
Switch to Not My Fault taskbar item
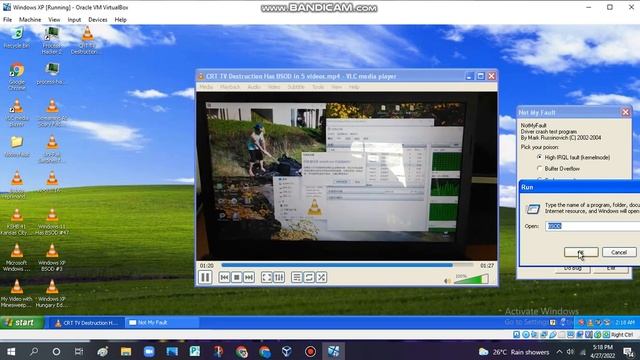point(162,322)
